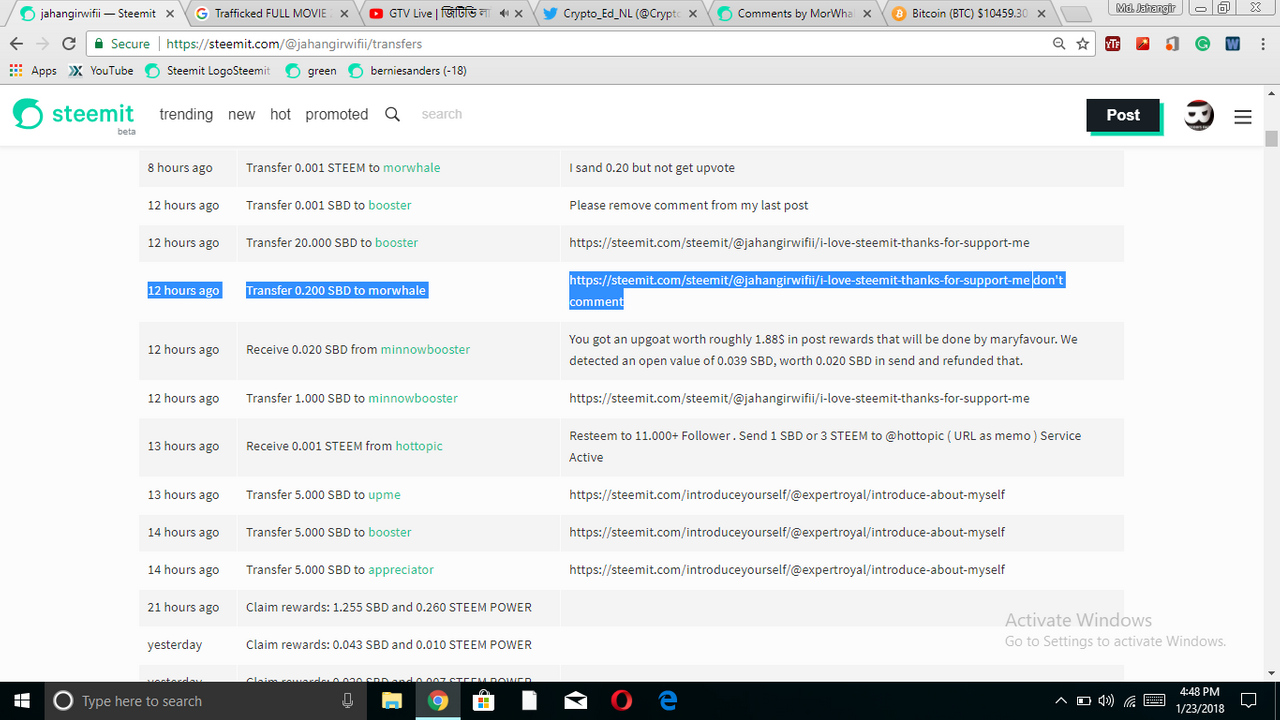Click the Windows taskbar search box
Image resolution: width=1280 pixels, height=720 pixels.
[x=205, y=701]
